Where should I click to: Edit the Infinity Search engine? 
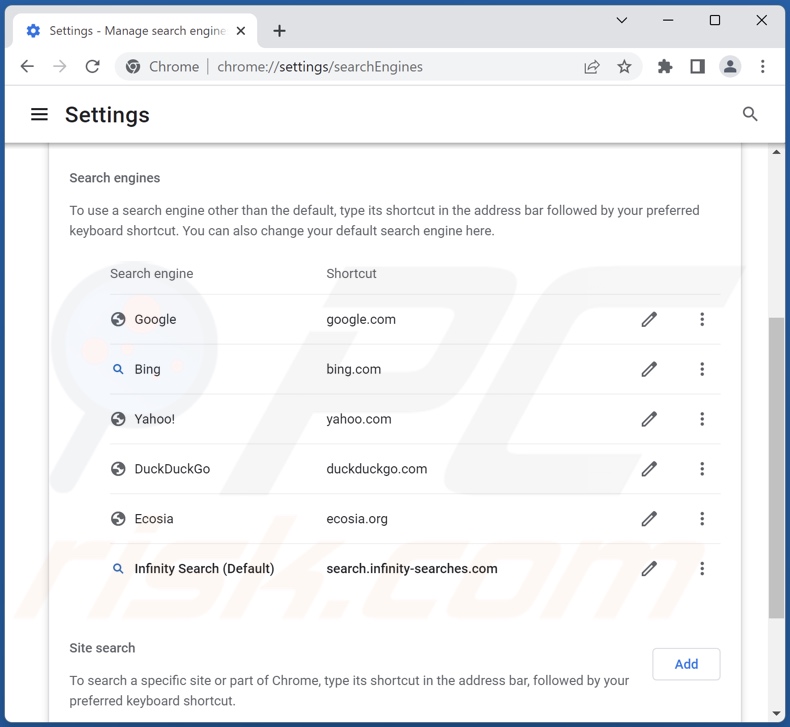(x=649, y=569)
